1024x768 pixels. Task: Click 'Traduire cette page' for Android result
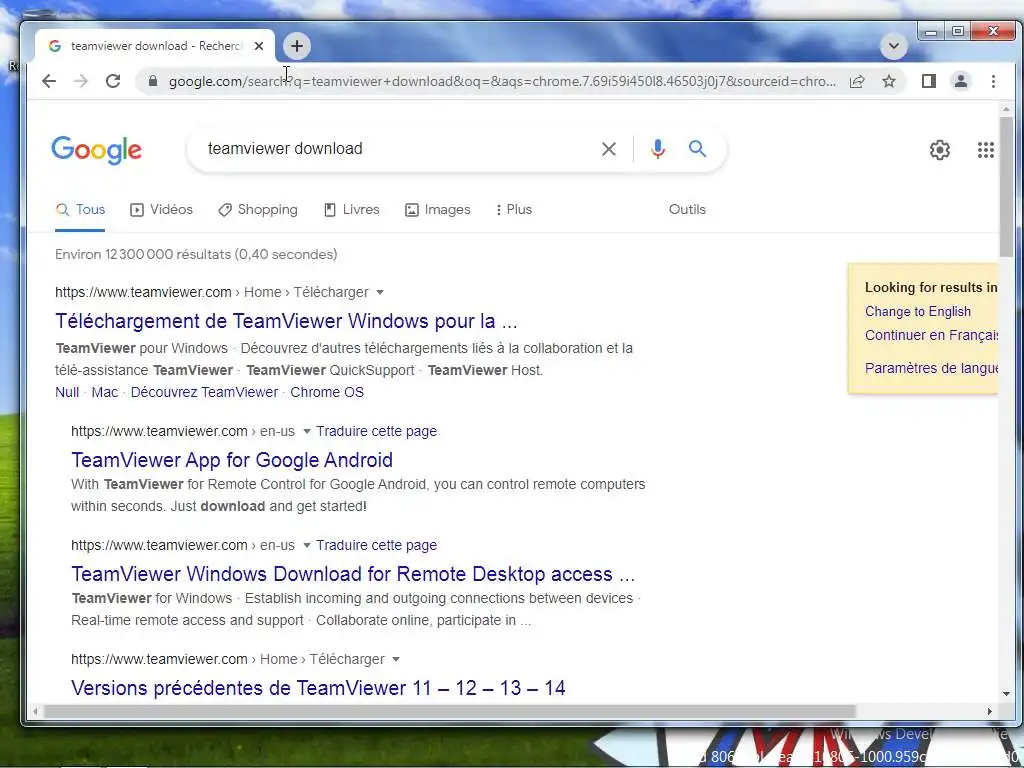coord(377,431)
